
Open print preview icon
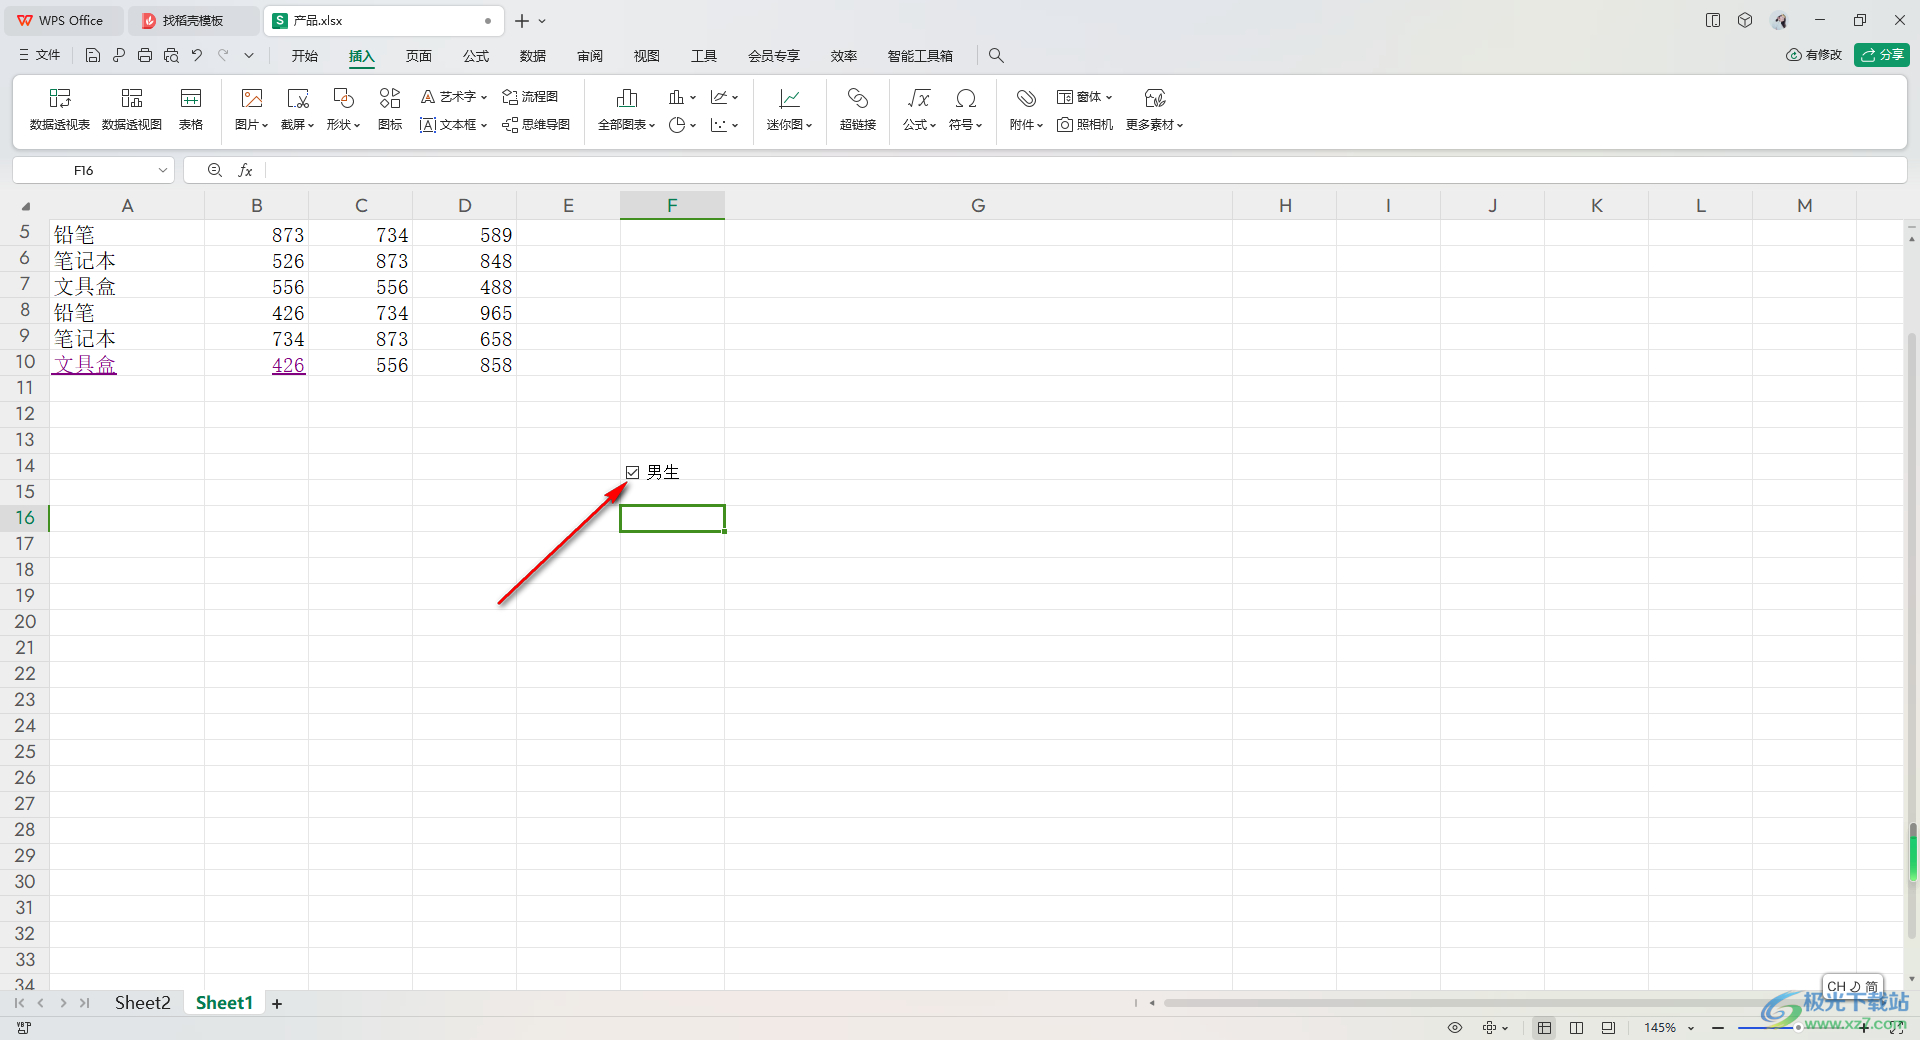[171, 56]
